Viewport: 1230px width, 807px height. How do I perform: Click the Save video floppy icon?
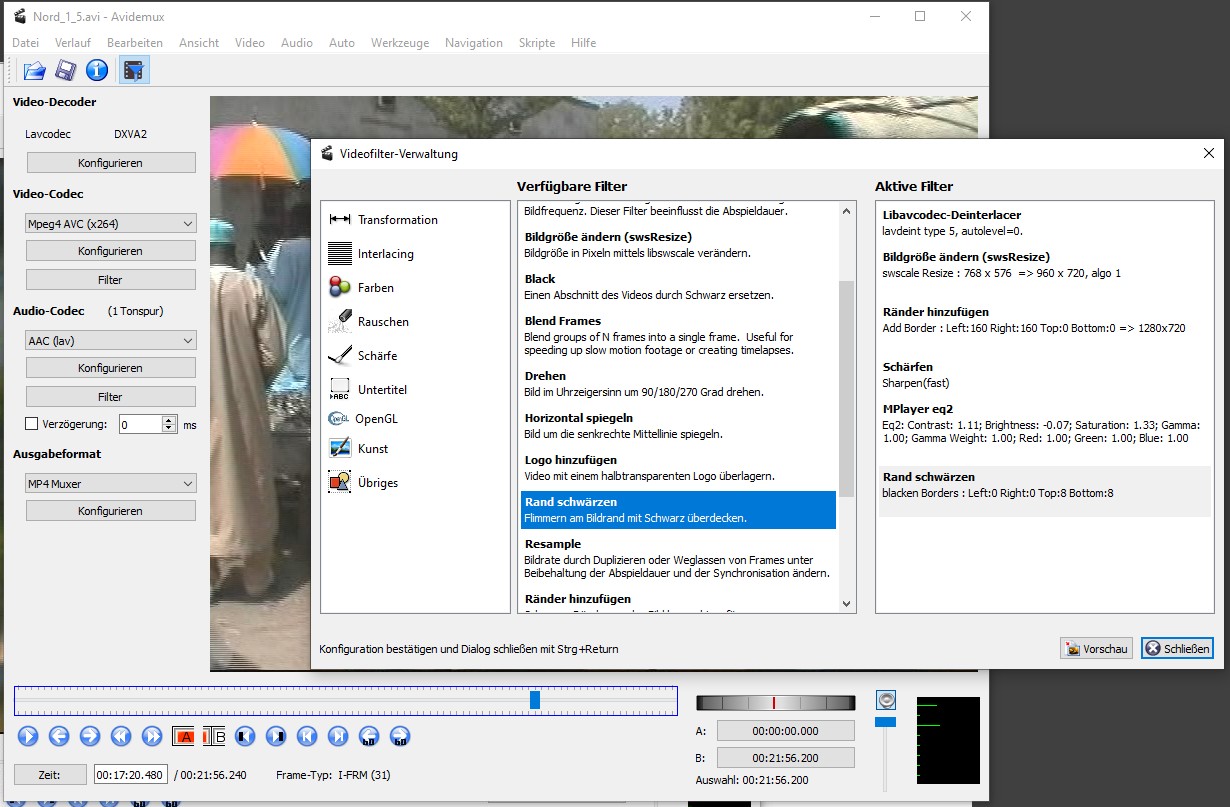point(66,70)
